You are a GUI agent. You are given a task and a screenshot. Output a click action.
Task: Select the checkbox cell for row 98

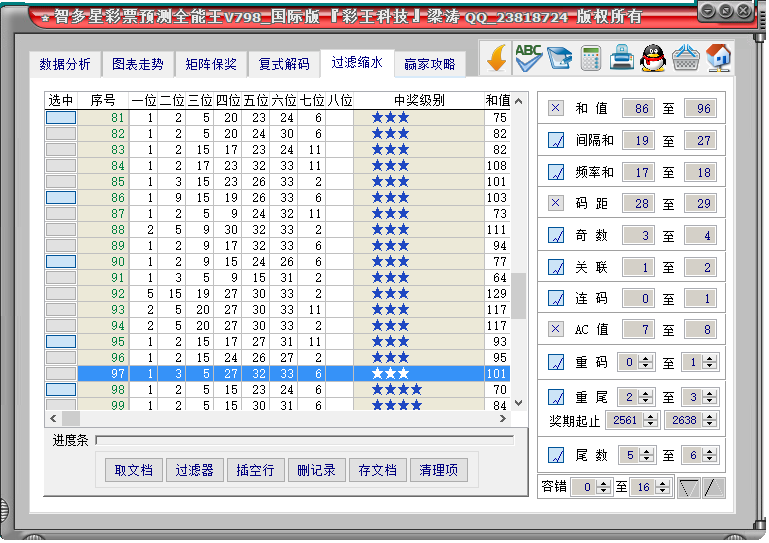61,389
